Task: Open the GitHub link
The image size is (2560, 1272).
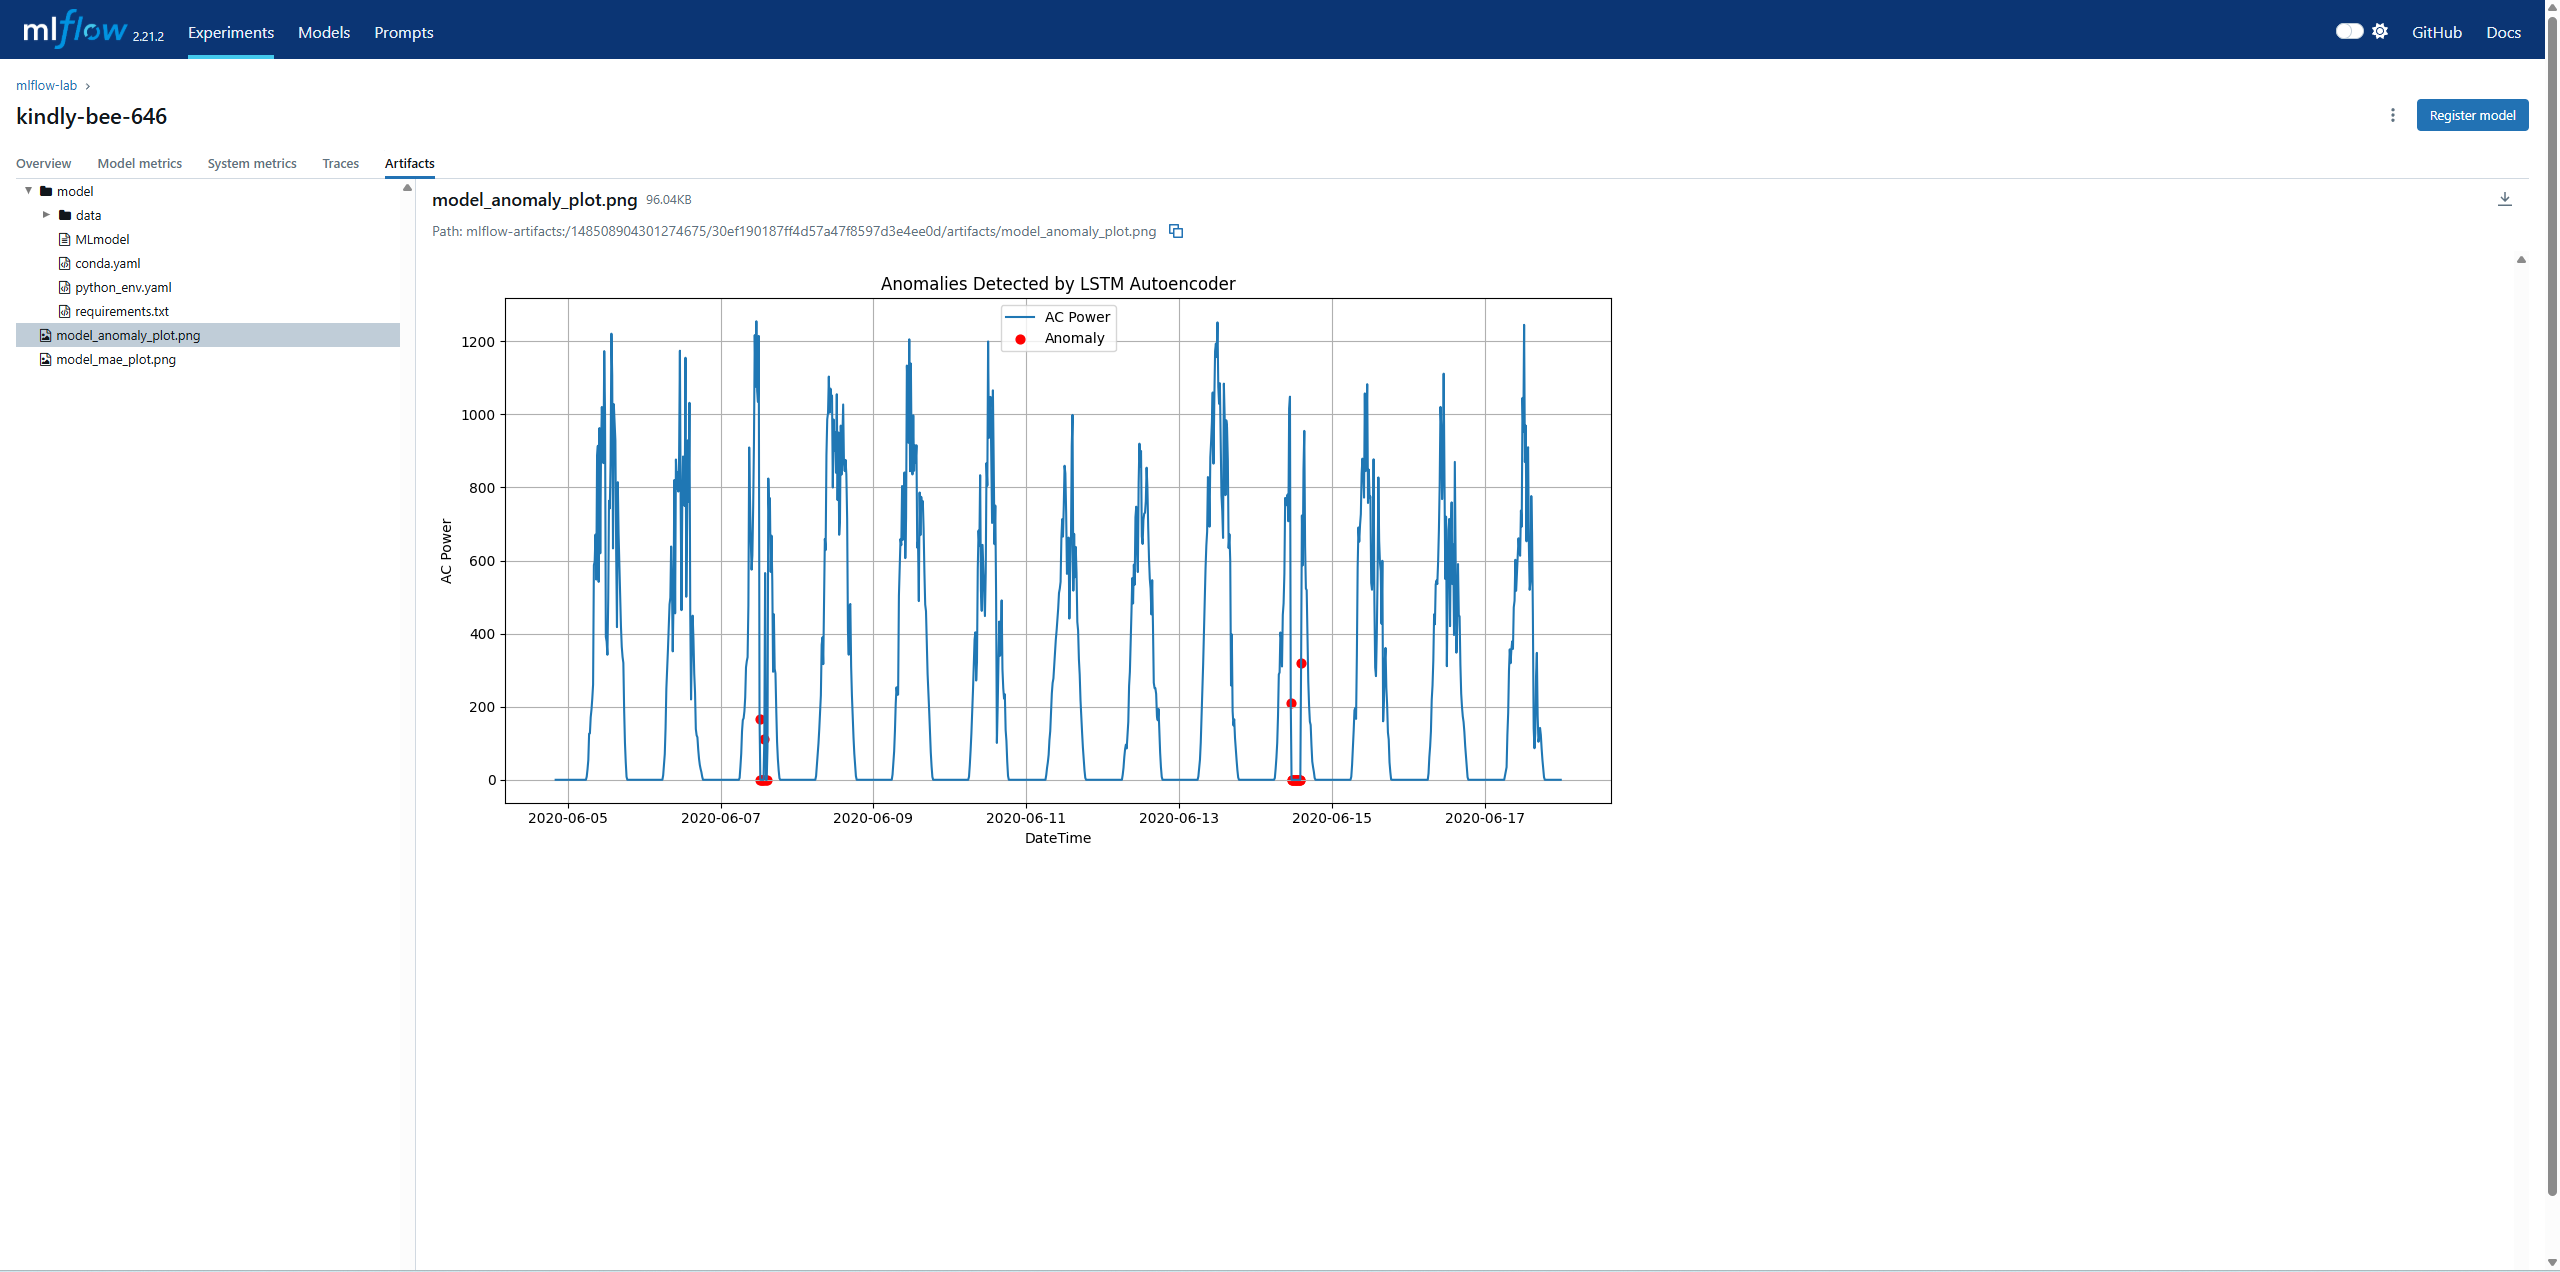Action: coord(2436,32)
